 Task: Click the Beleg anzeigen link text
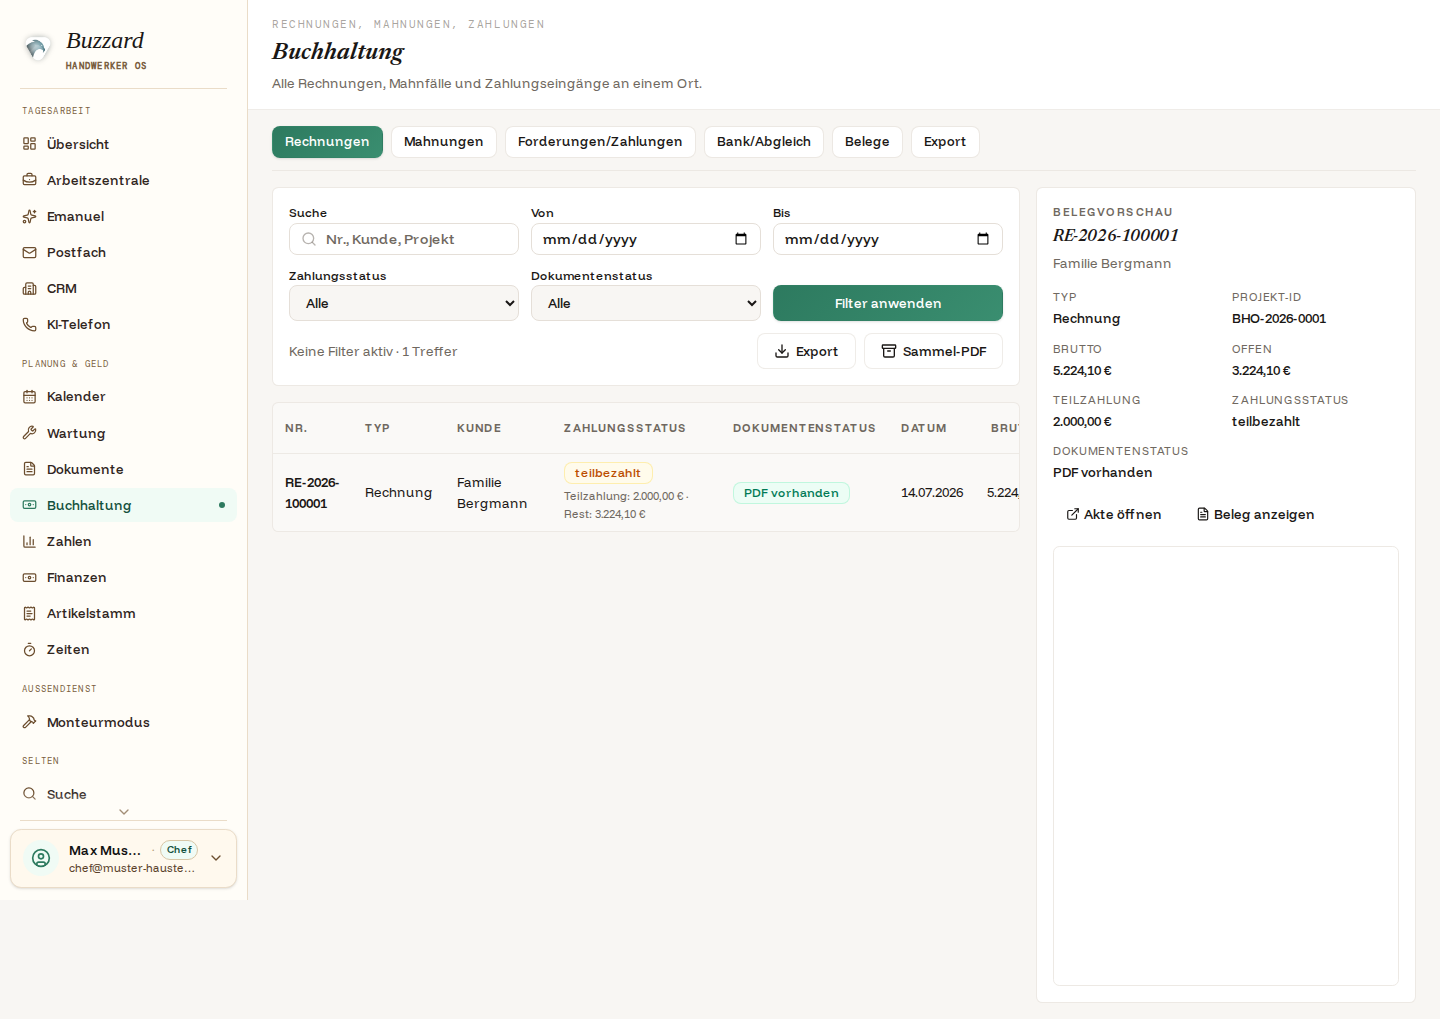click(1264, 514)
